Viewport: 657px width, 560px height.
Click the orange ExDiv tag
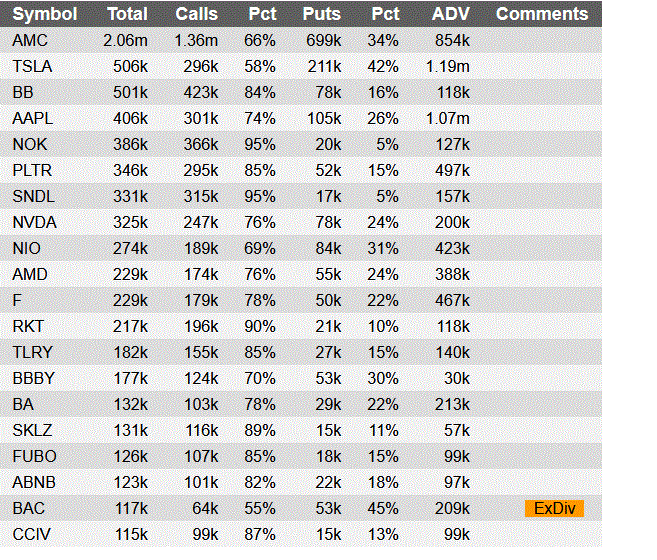[554, 508]
